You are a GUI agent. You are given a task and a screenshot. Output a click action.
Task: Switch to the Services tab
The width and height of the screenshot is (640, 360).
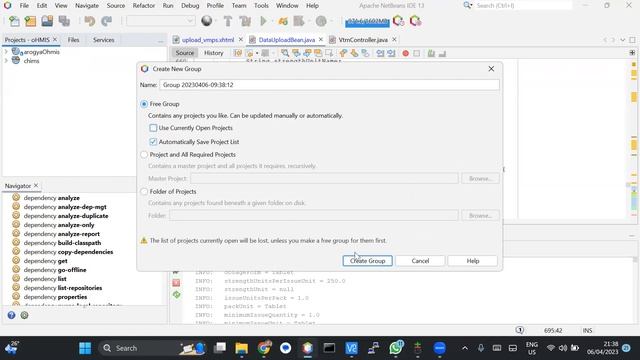tap(103, 40)
